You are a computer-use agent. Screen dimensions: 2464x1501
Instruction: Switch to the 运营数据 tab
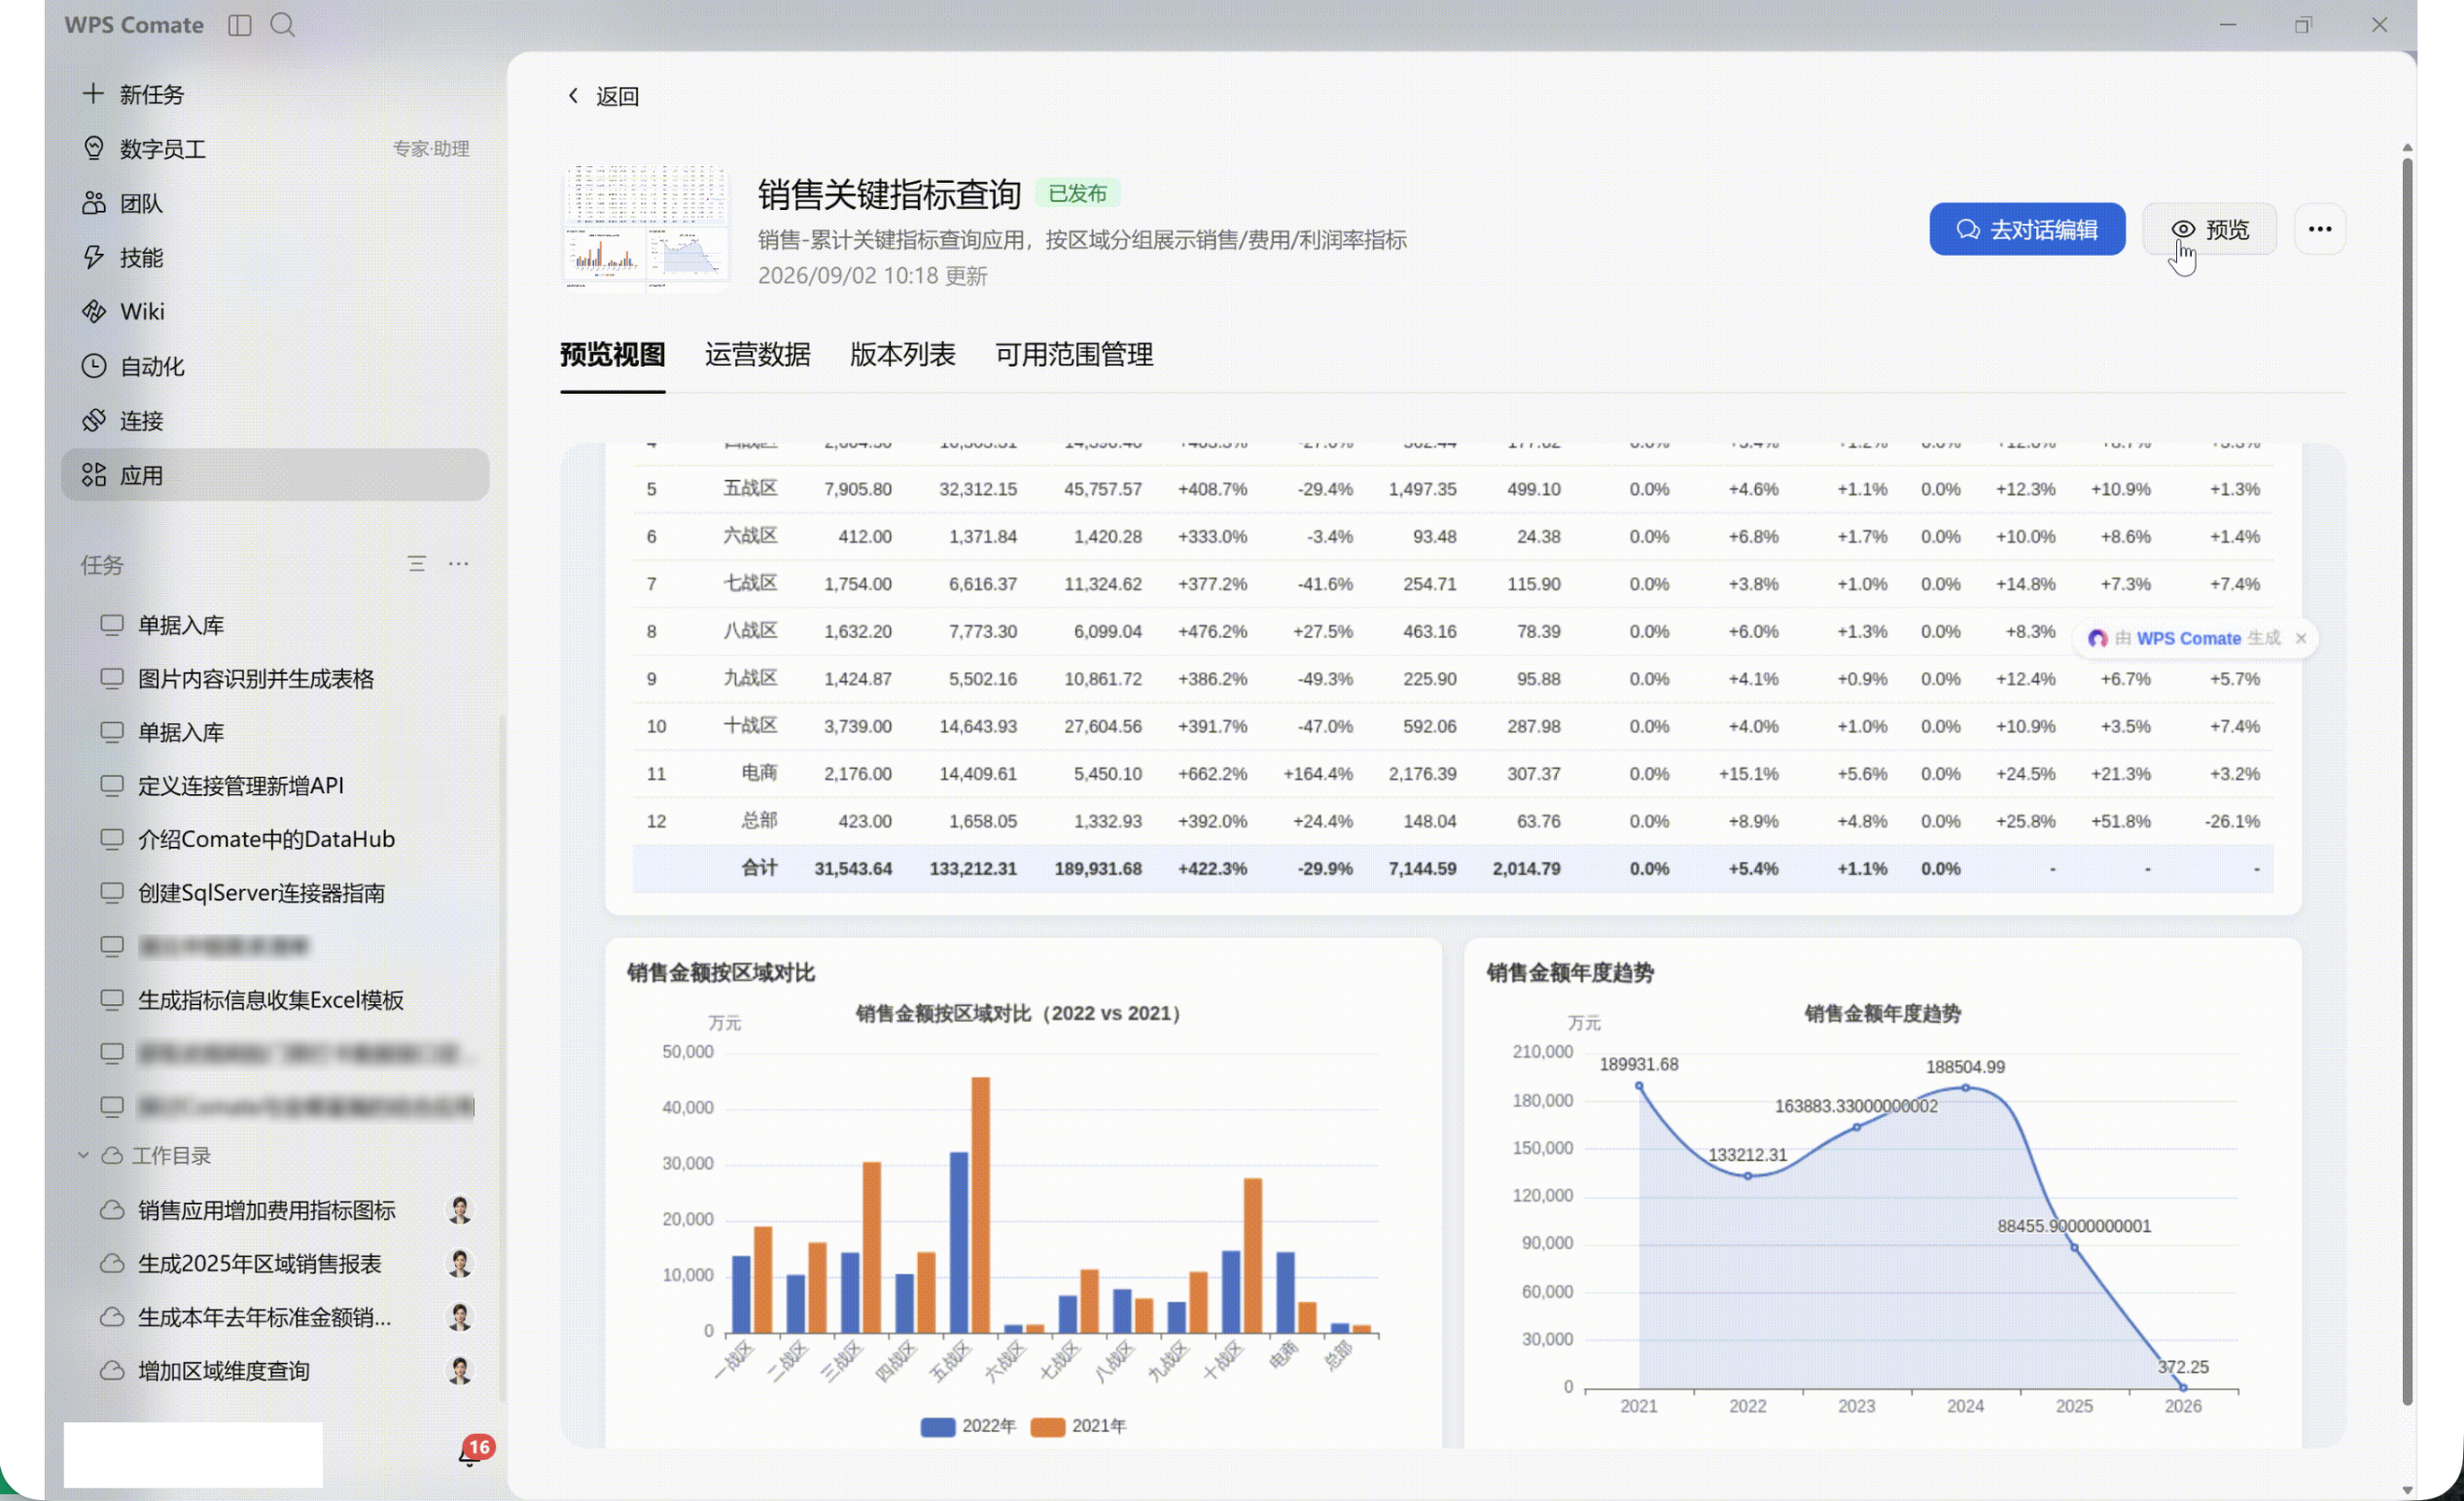point(757,355)
